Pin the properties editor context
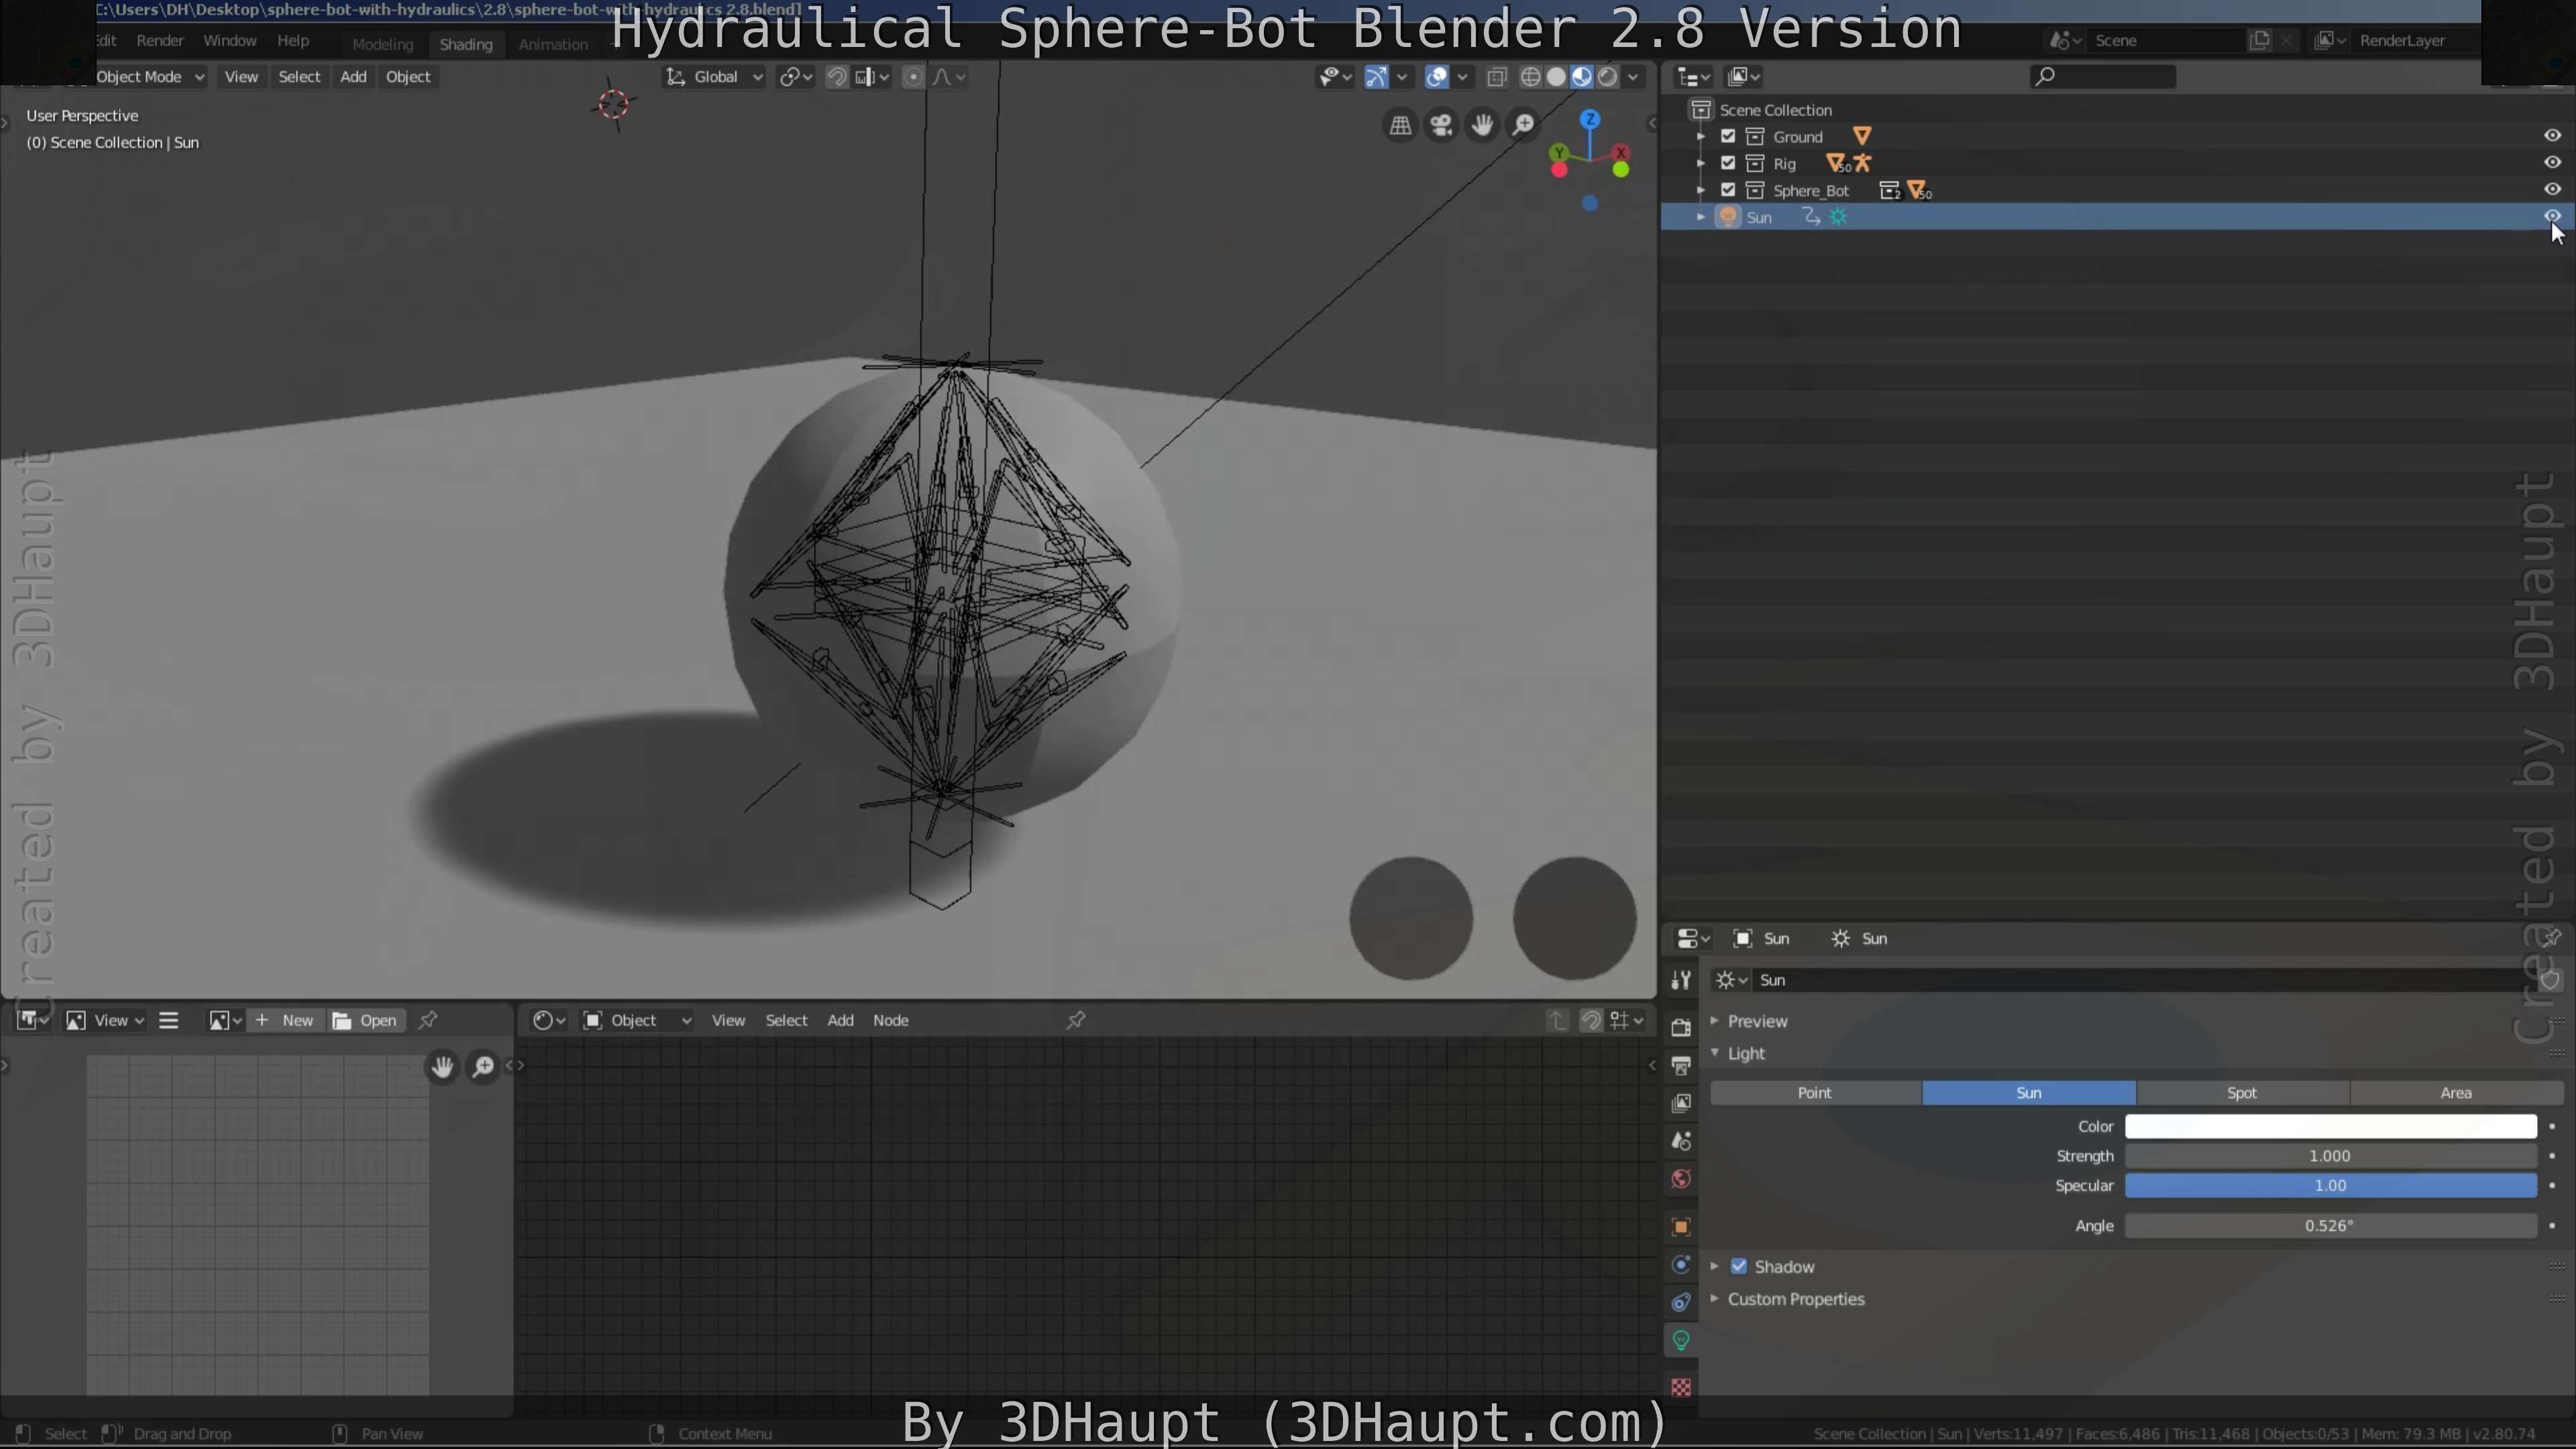This screenshot has height=1449, width=2576. 2551,938
